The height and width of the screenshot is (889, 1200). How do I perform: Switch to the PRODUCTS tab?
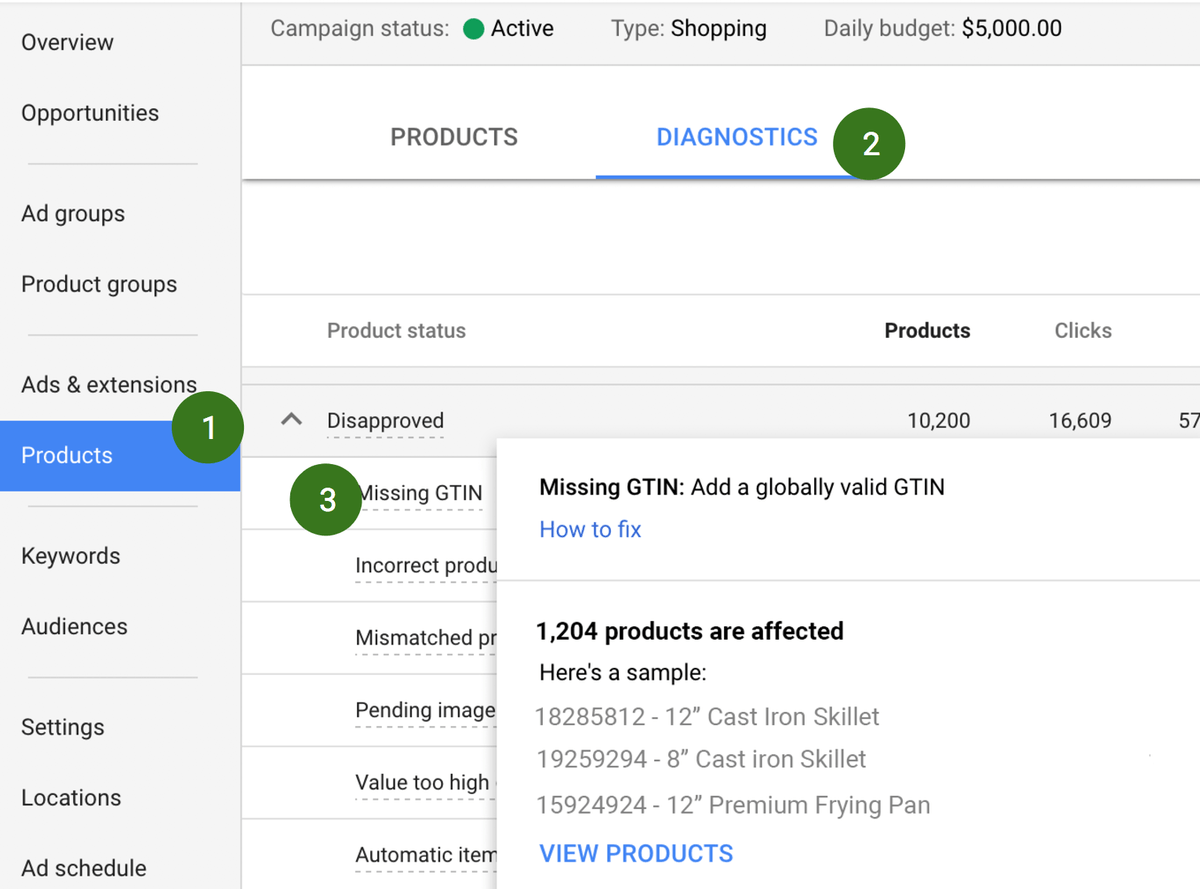[x=454, y=138]
